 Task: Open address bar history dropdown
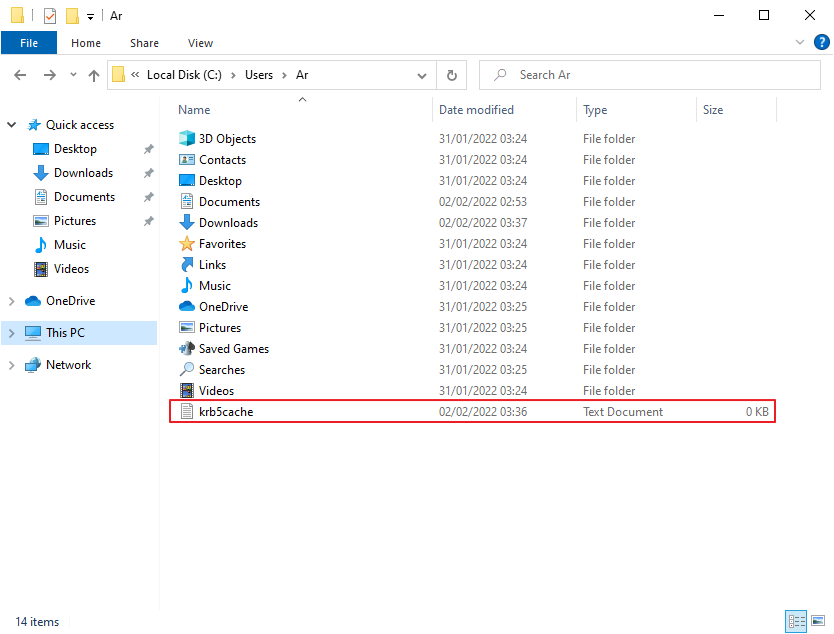[x=421, y=75]
